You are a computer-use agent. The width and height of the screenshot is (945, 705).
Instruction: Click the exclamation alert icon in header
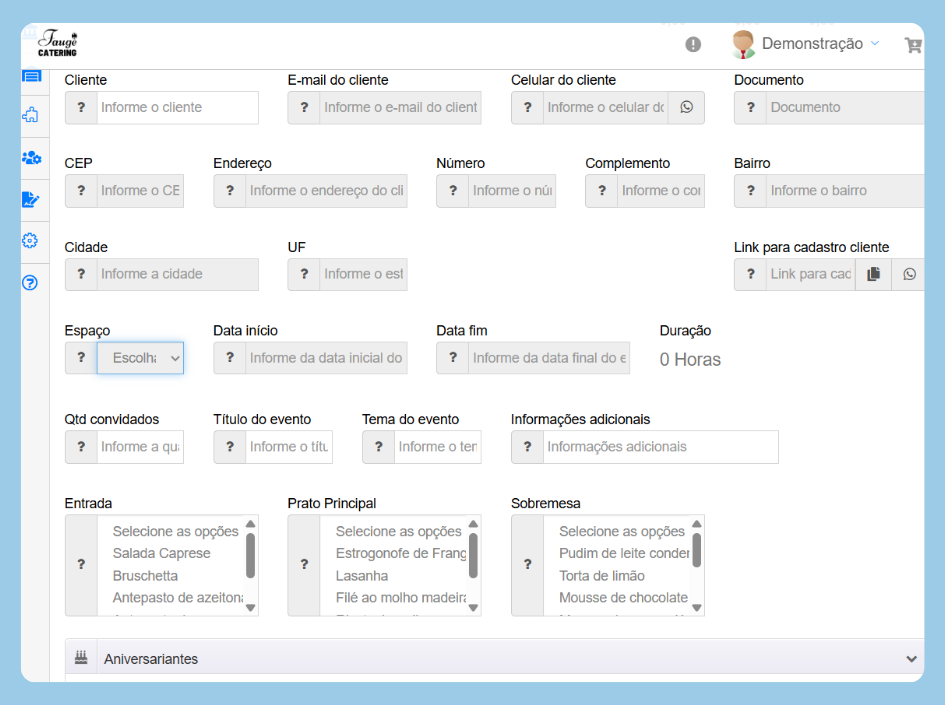pyautogui.click(x=693, y=44)
